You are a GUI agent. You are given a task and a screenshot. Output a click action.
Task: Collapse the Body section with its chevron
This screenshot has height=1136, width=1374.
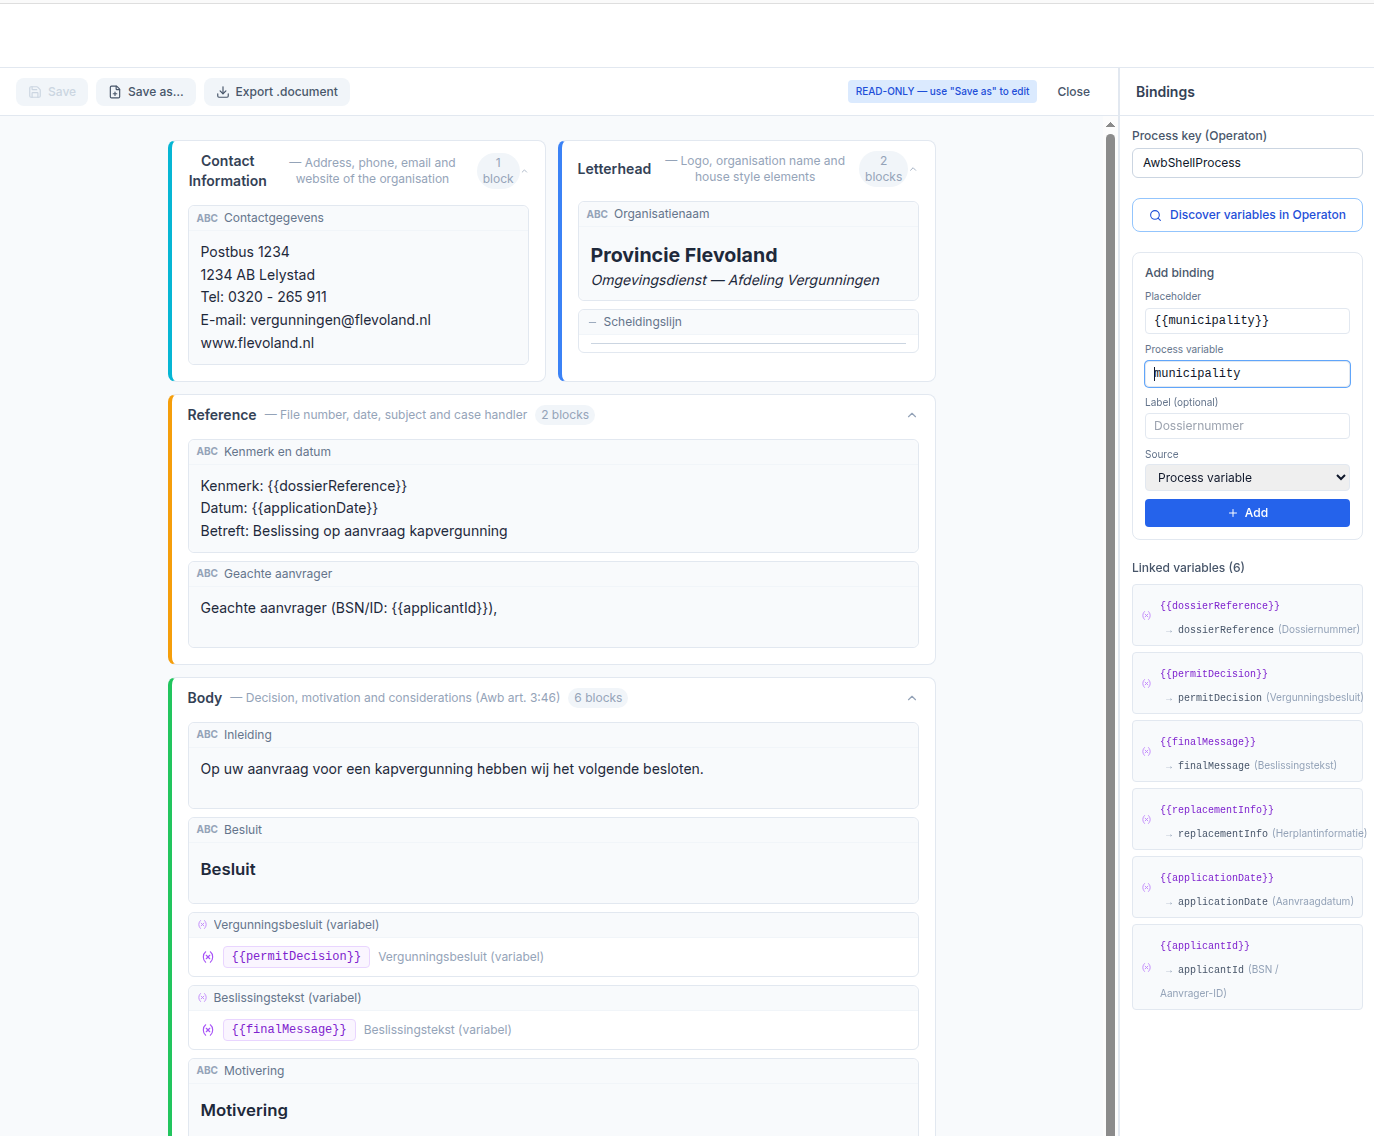point(911,698)
